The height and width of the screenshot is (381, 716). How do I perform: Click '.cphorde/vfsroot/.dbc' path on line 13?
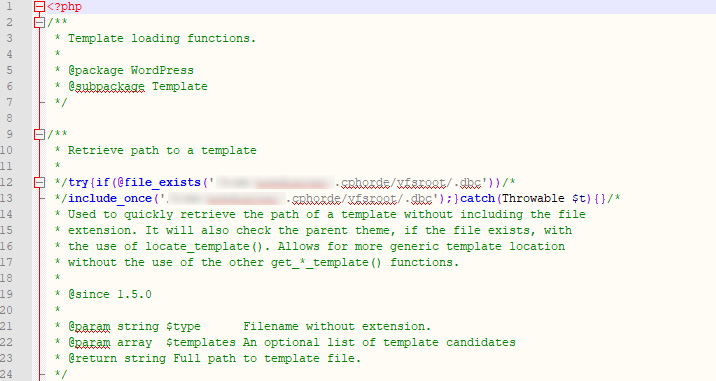(359, 199)
